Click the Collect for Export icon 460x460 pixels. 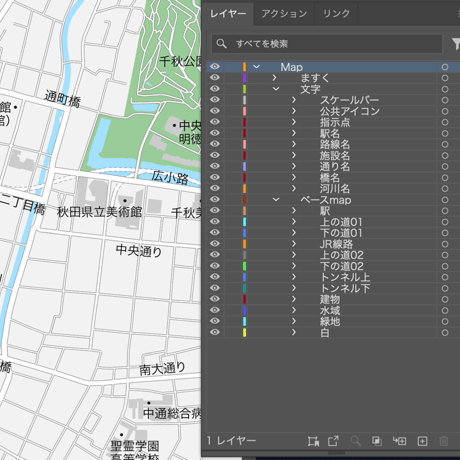[333, 441]
